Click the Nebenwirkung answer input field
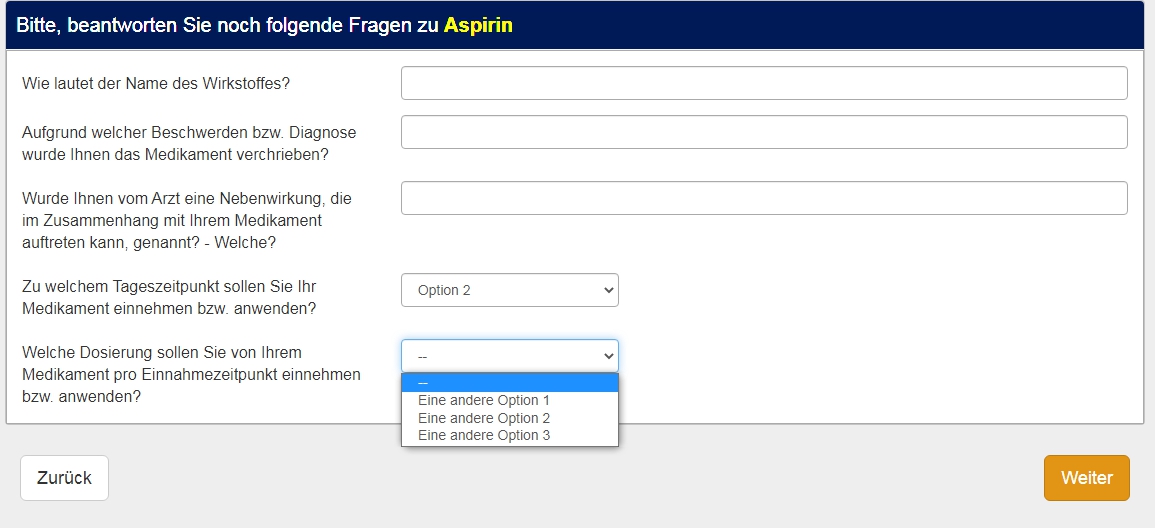 [764, 198]
